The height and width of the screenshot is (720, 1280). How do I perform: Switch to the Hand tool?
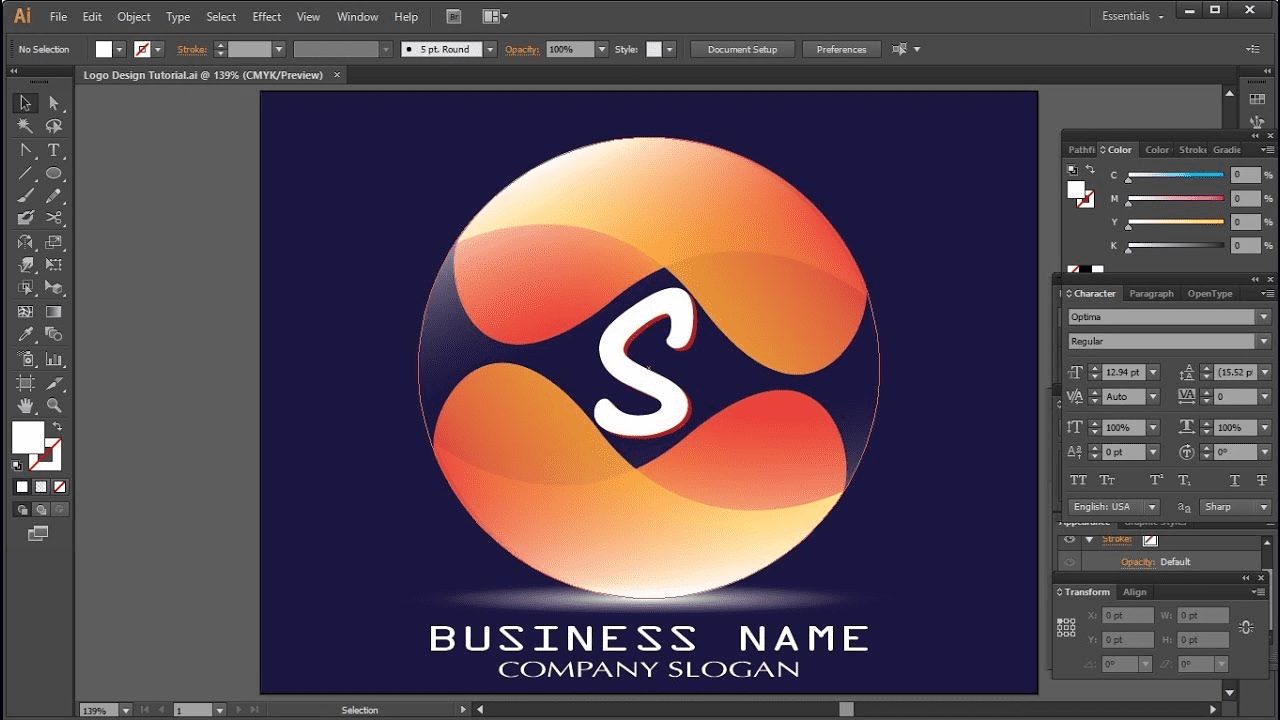pos(25,405)
